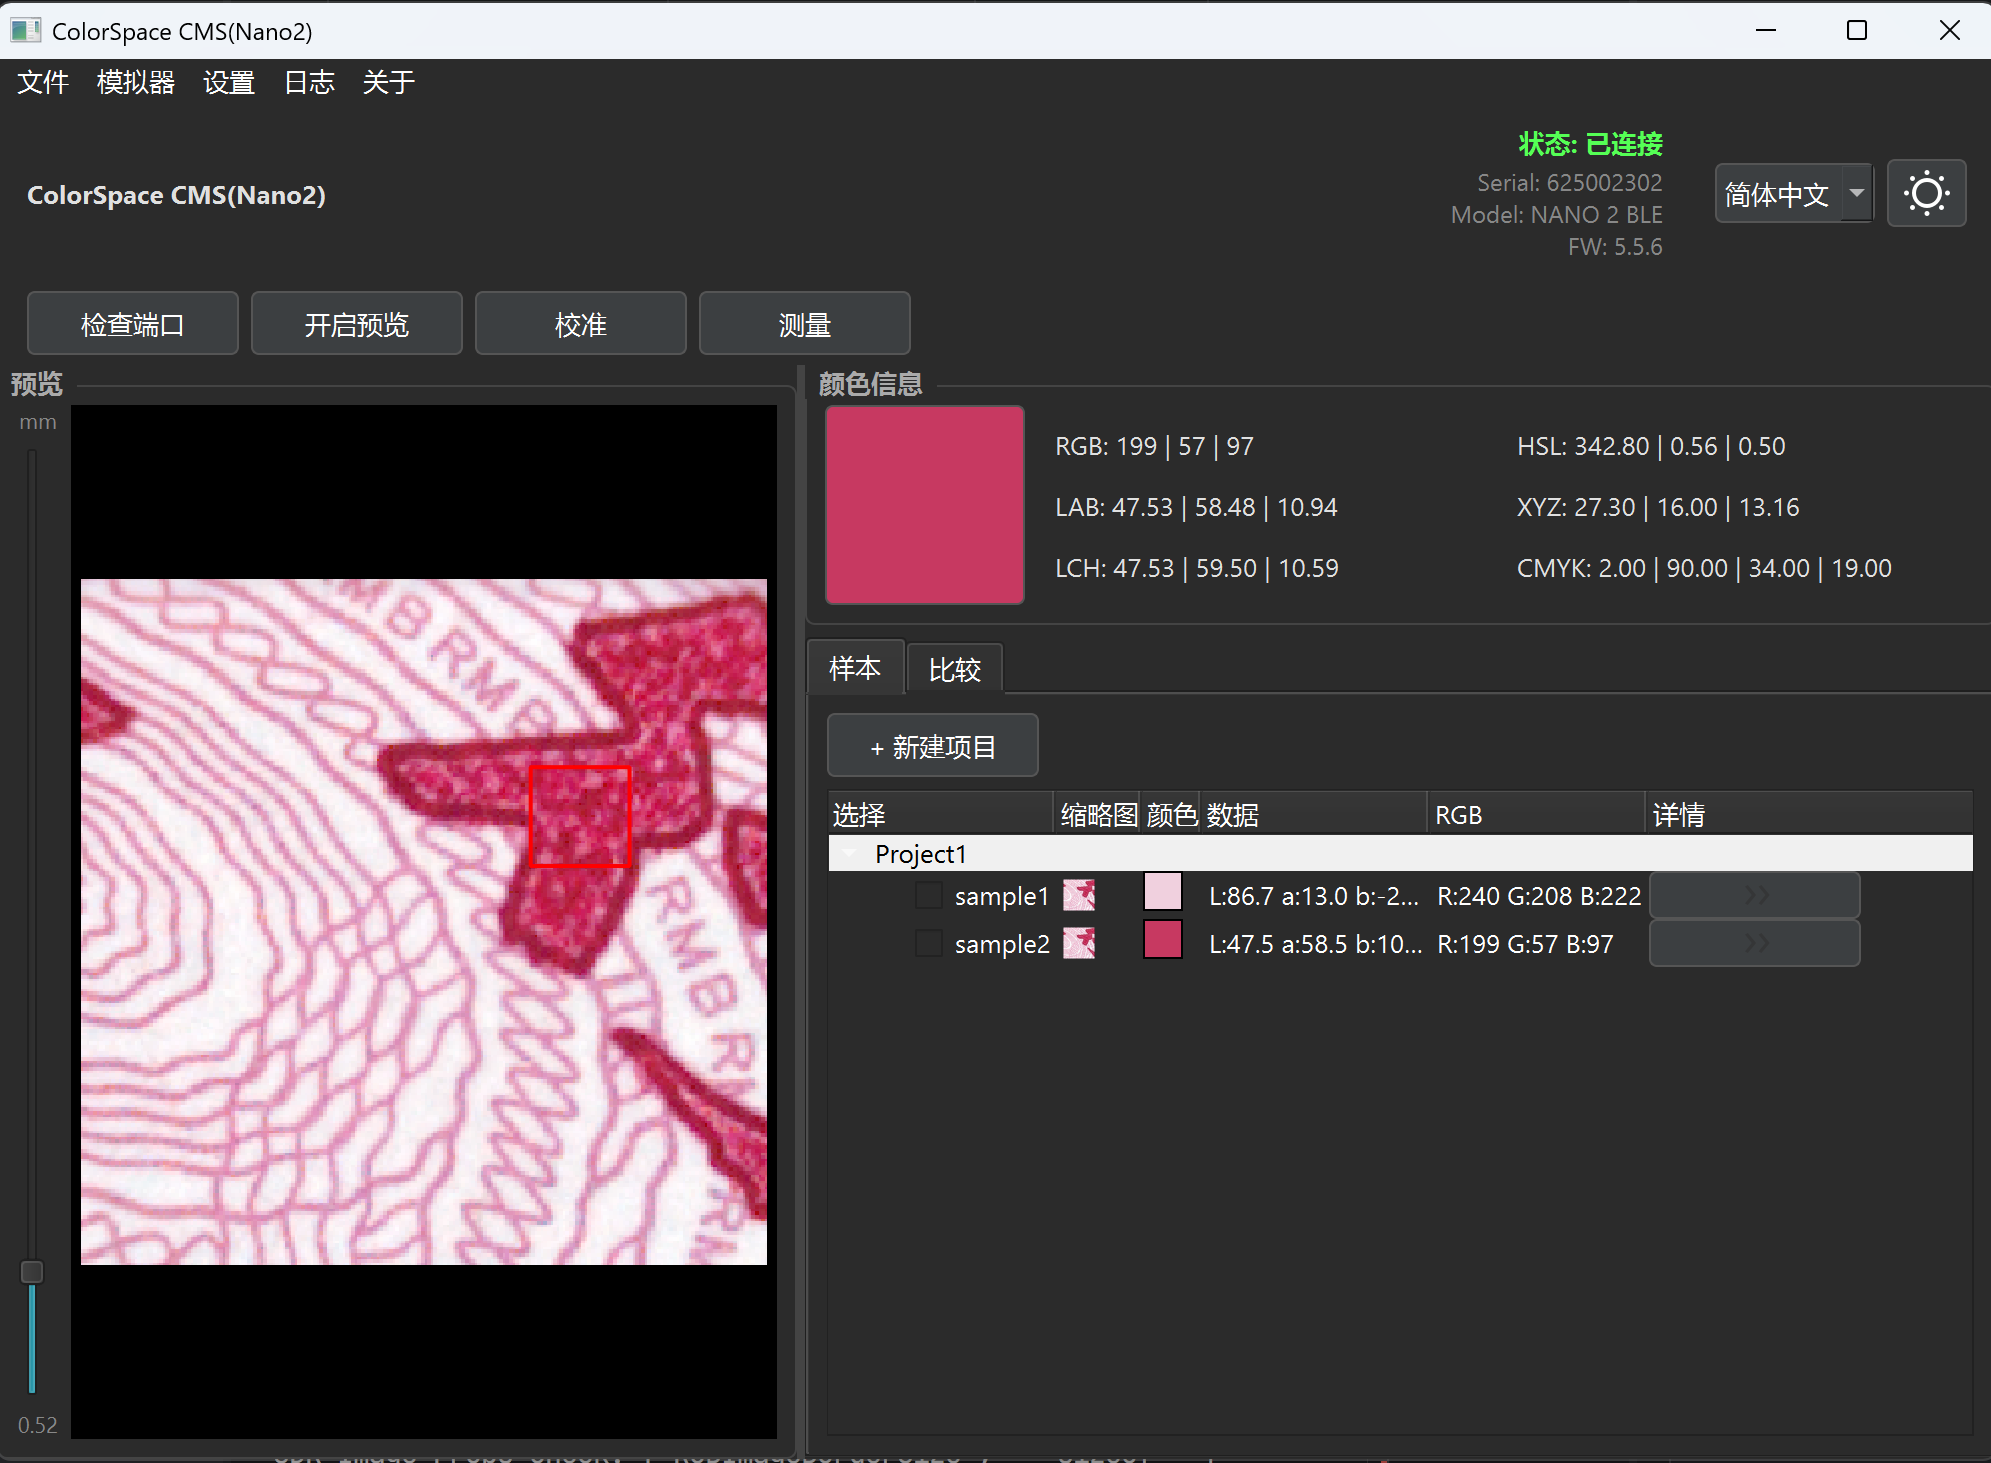The height and width of the screenshot is (1463, 1991).
Task: Start measurement with 测量 button
Action: (803, 322)
